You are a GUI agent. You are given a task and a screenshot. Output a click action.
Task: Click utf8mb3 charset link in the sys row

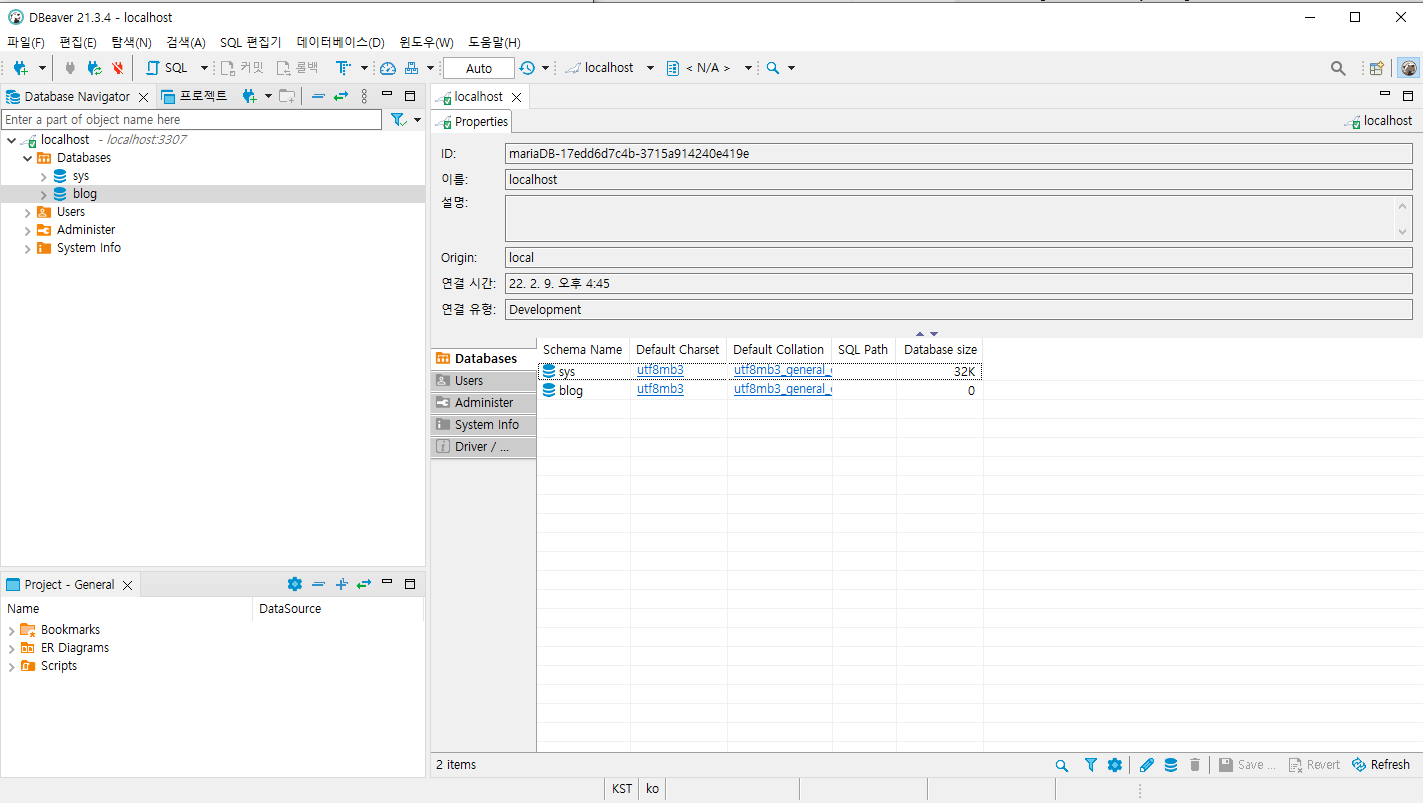click(x=660, y=370)
